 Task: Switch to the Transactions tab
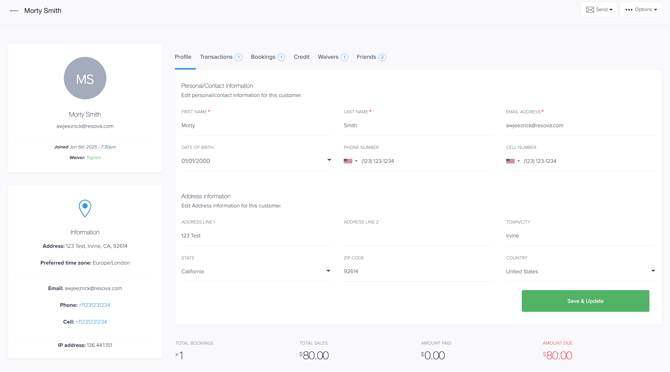point(216,57)
